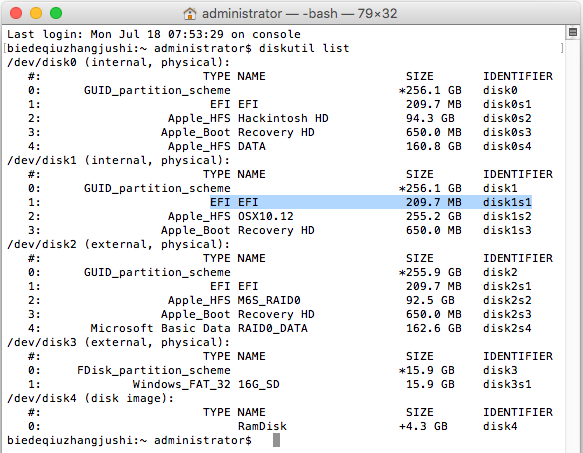Click the highlighted disk1s1 EFI row
Image resolution: width=583 pixels, height=453 pixels.
371,202
